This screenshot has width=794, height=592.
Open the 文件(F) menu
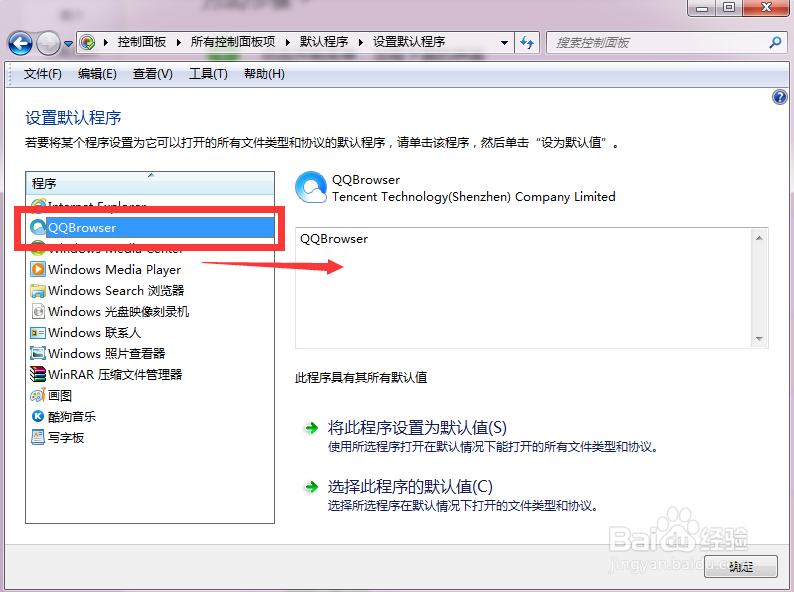point(43,74)
